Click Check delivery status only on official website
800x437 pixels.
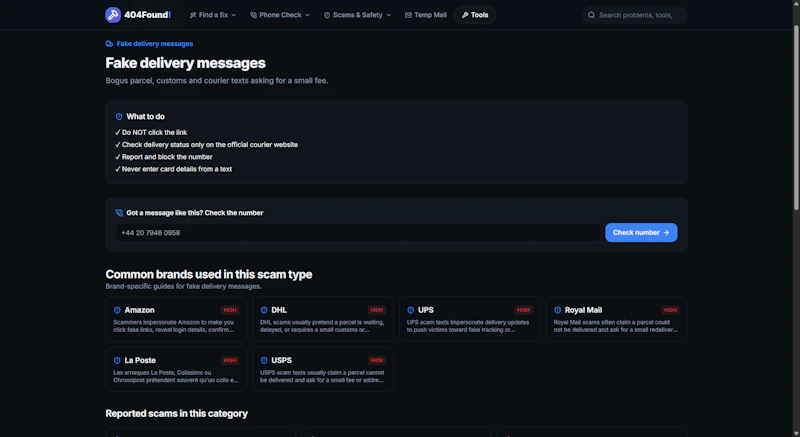(x=210, y=145)
